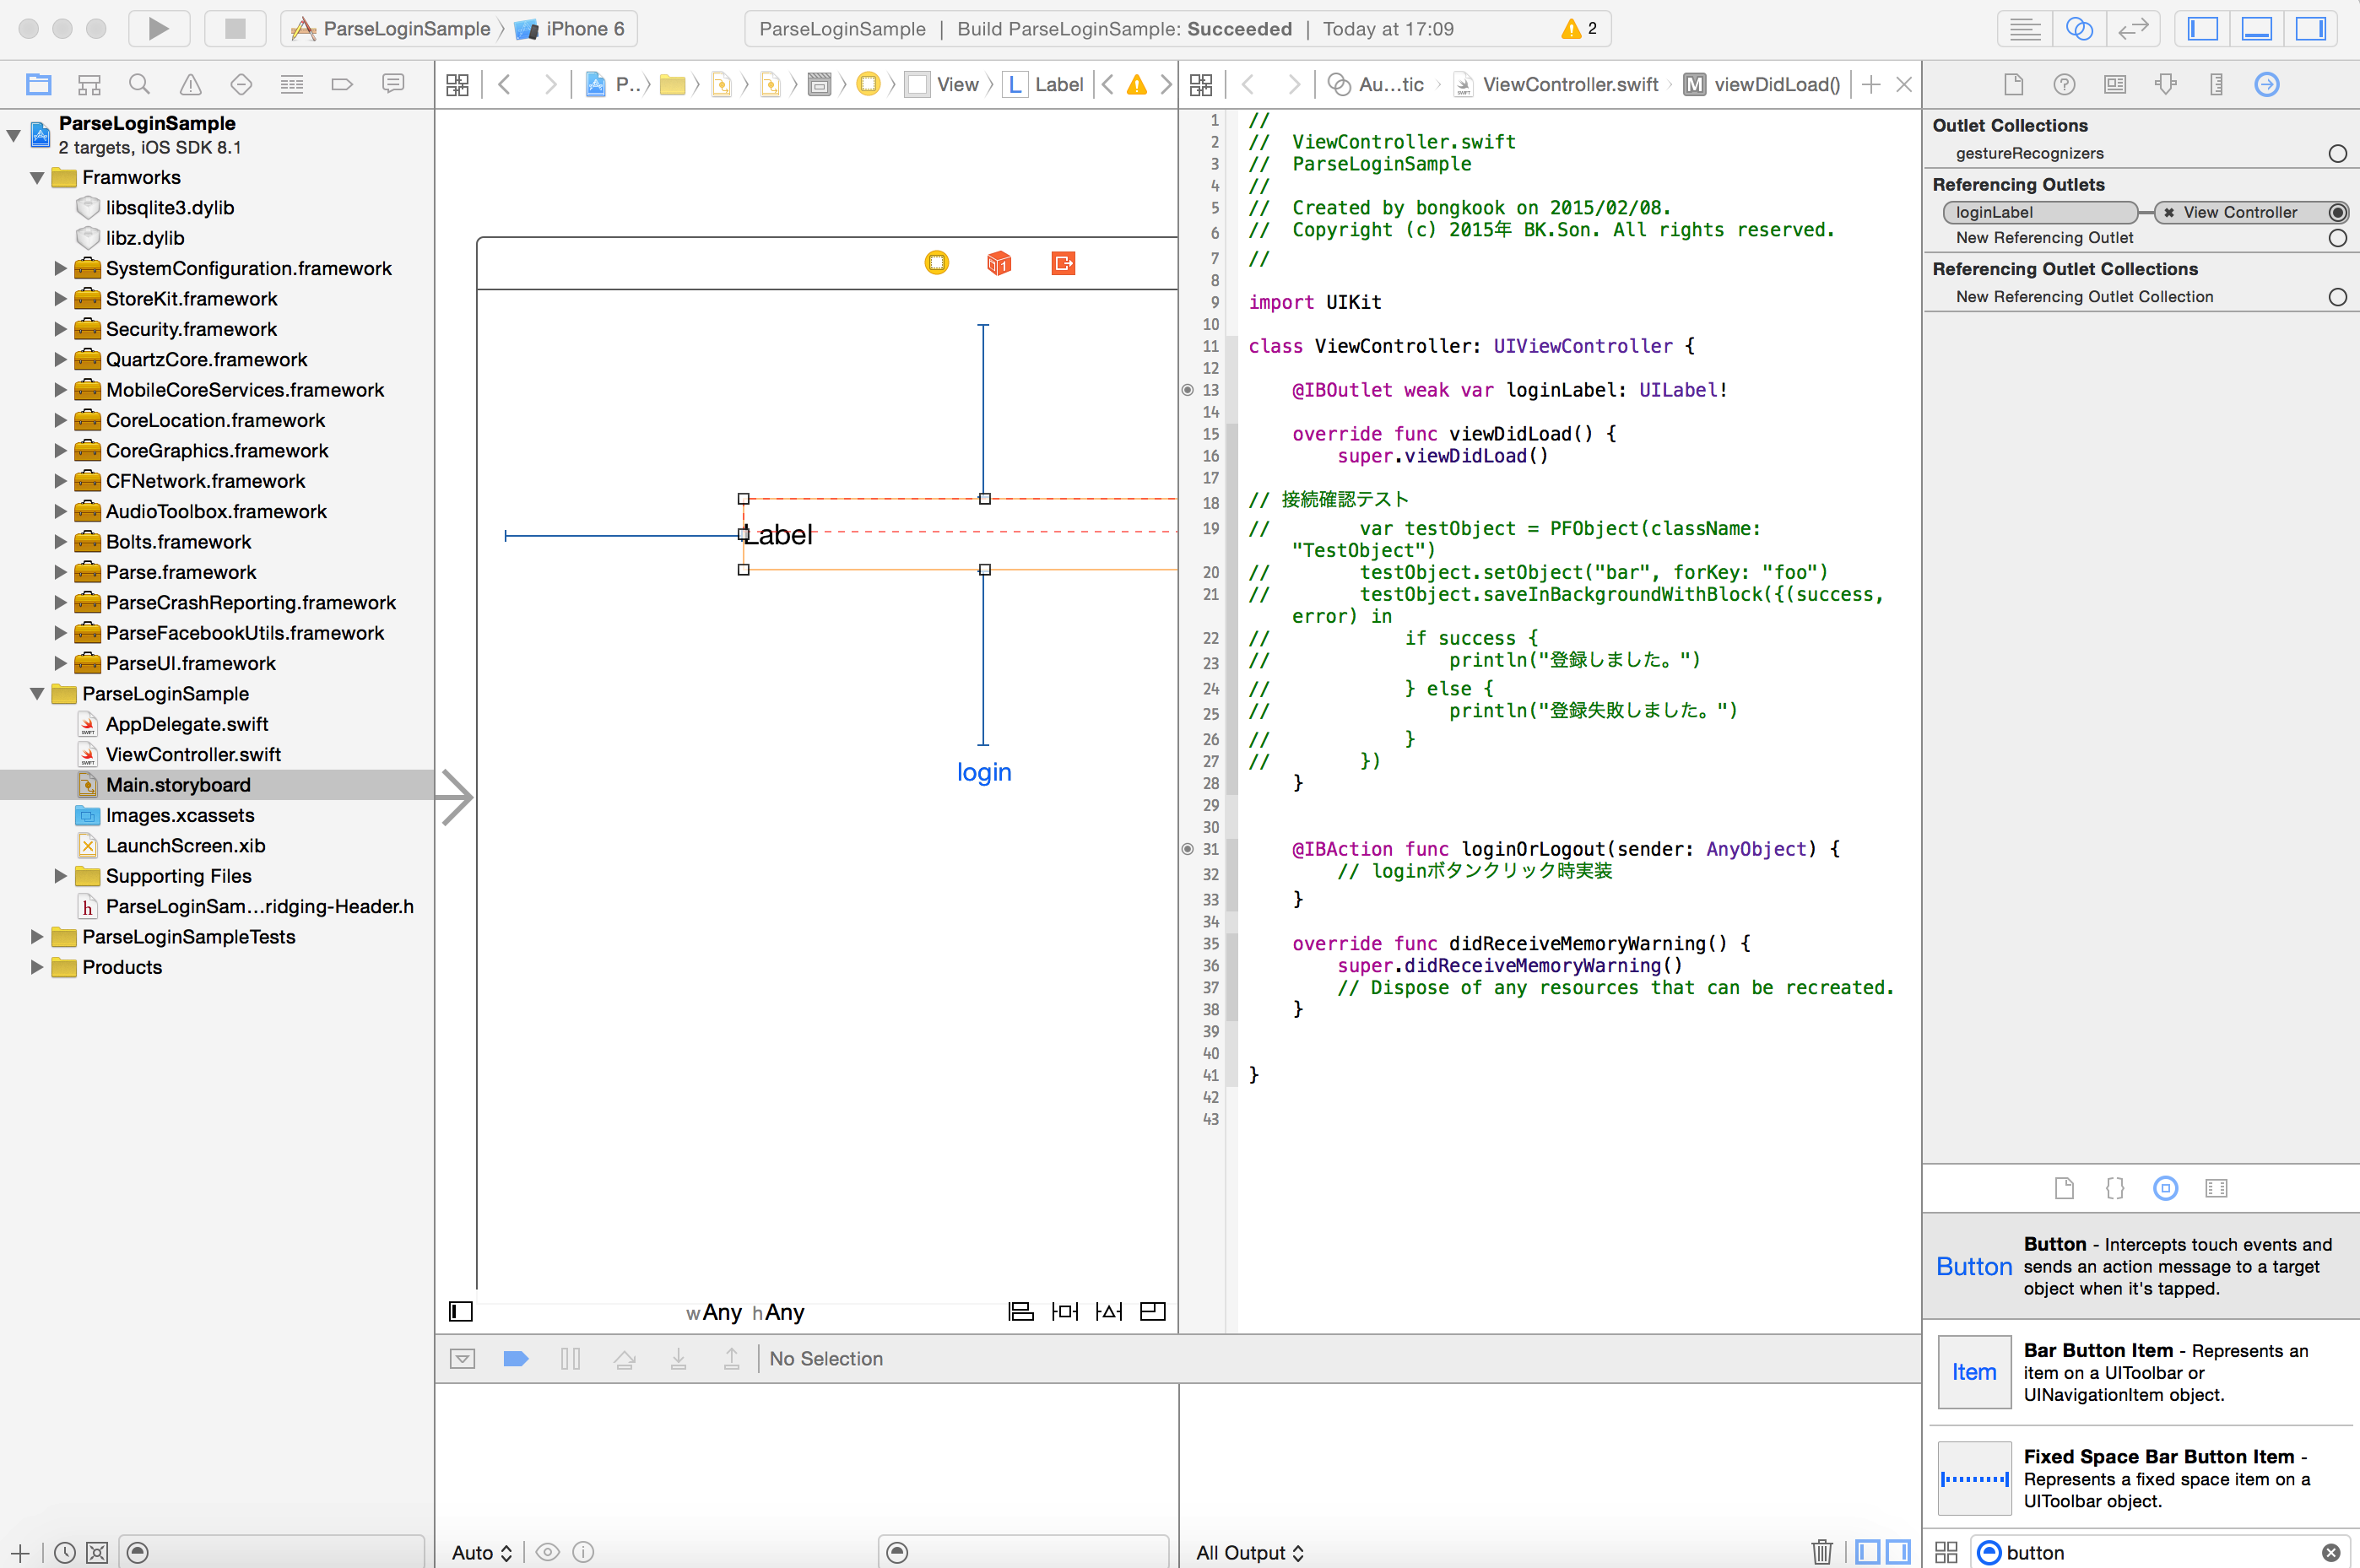Click the Run build play button
This screenshot has width=2360, height=1568.
point(158,28)
